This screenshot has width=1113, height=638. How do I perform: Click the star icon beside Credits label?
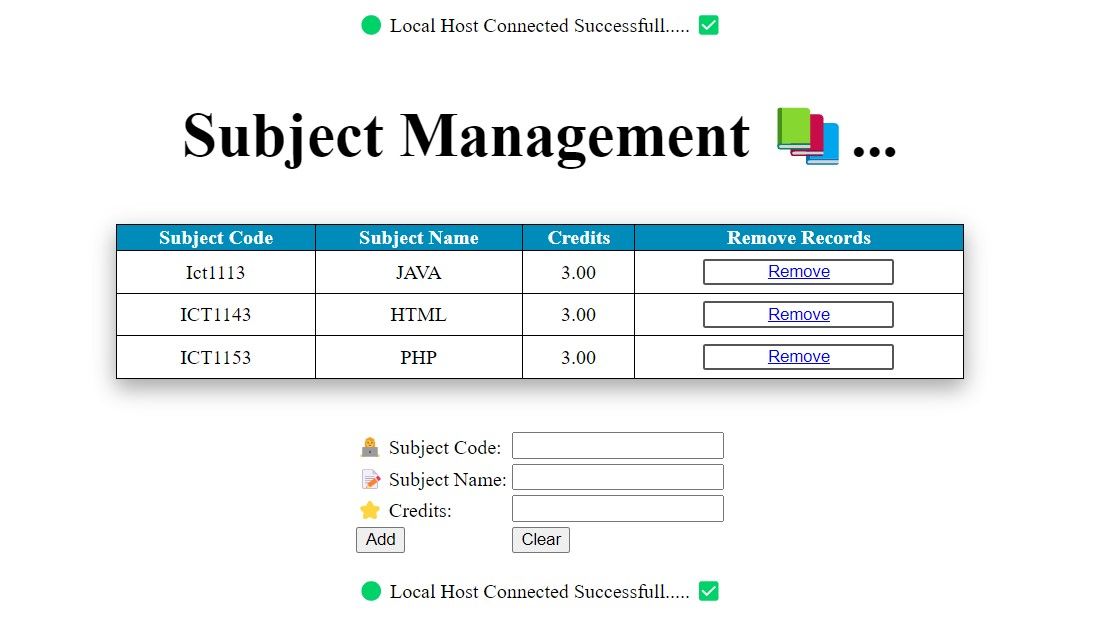[x=369, y=510]
